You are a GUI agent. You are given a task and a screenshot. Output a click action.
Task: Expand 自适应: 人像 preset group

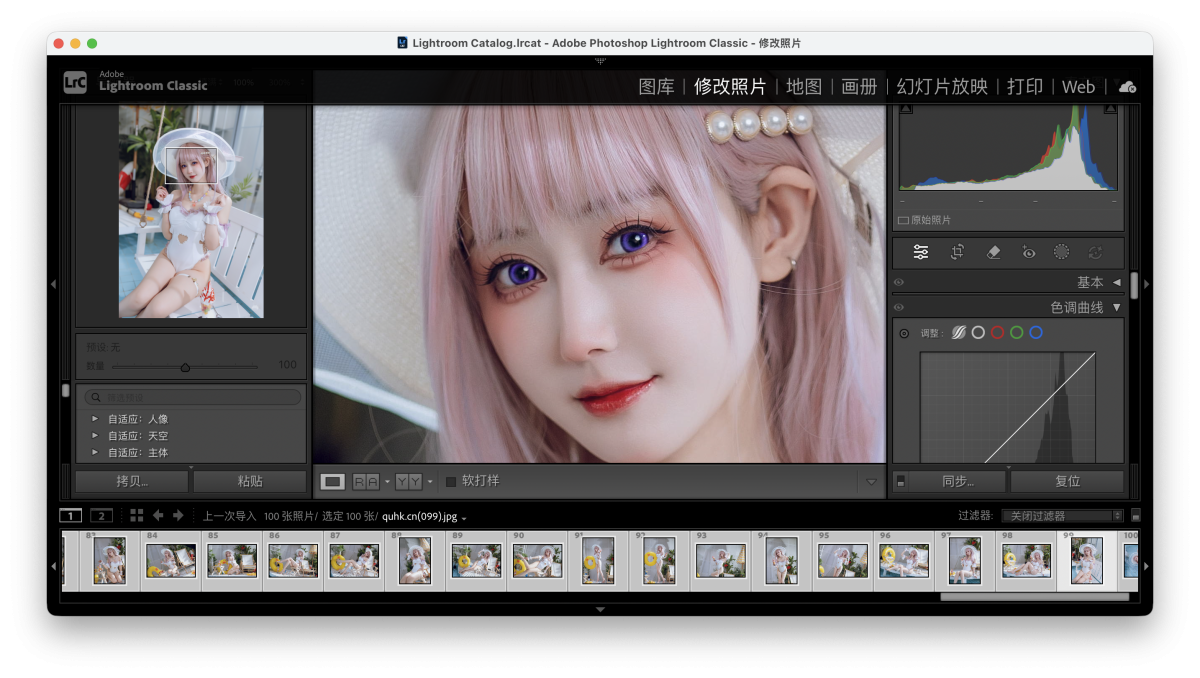coord(95,419)
